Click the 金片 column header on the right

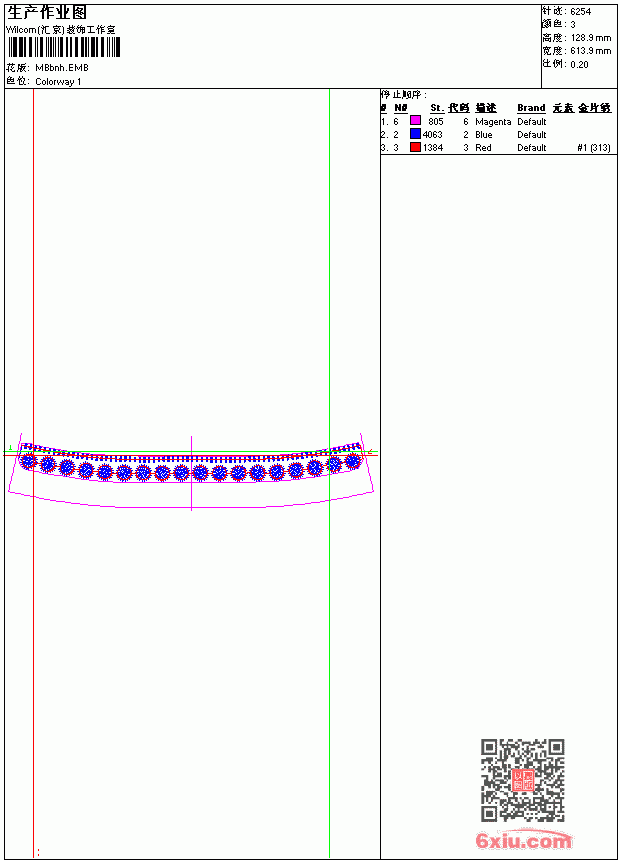coord(594,108)
